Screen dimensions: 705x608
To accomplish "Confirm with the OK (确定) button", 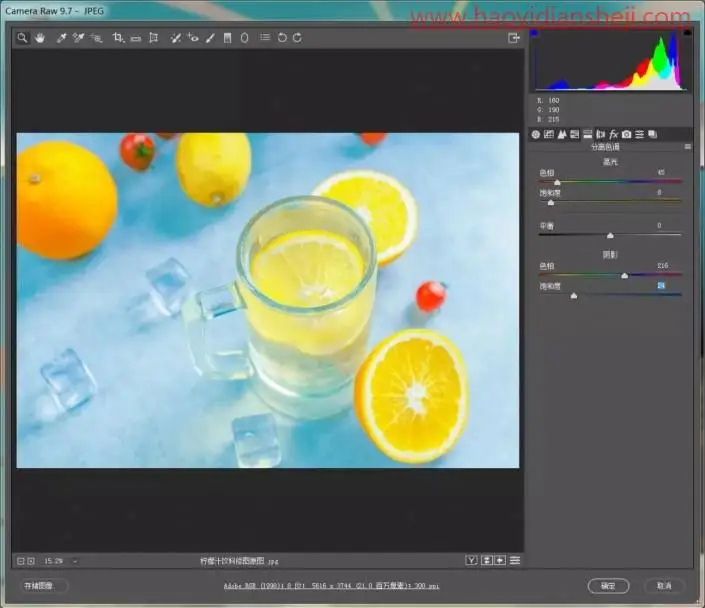I will coord(608,586).
